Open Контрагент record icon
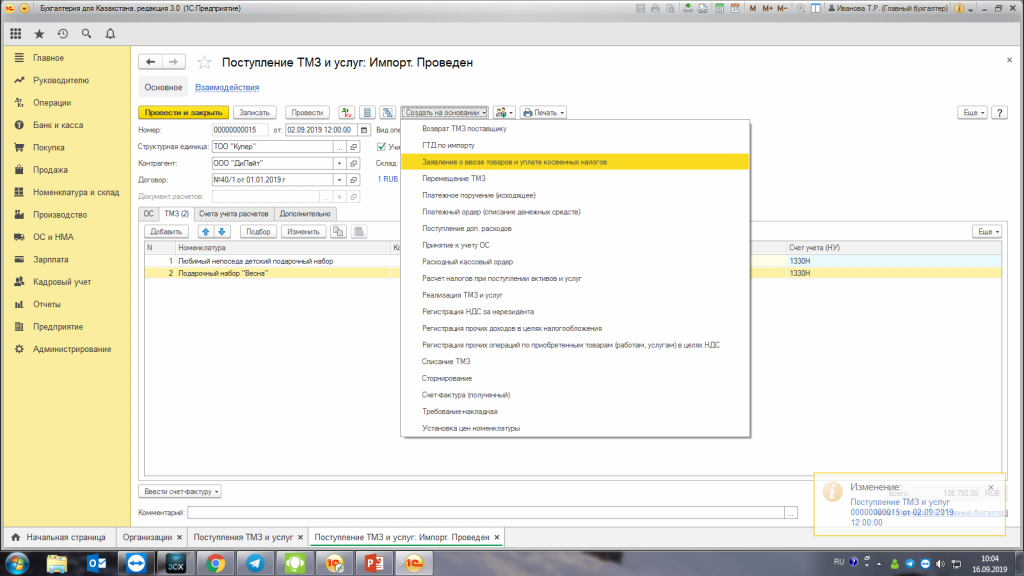This screenshot has height=576, width=1024. coord(354,163)
